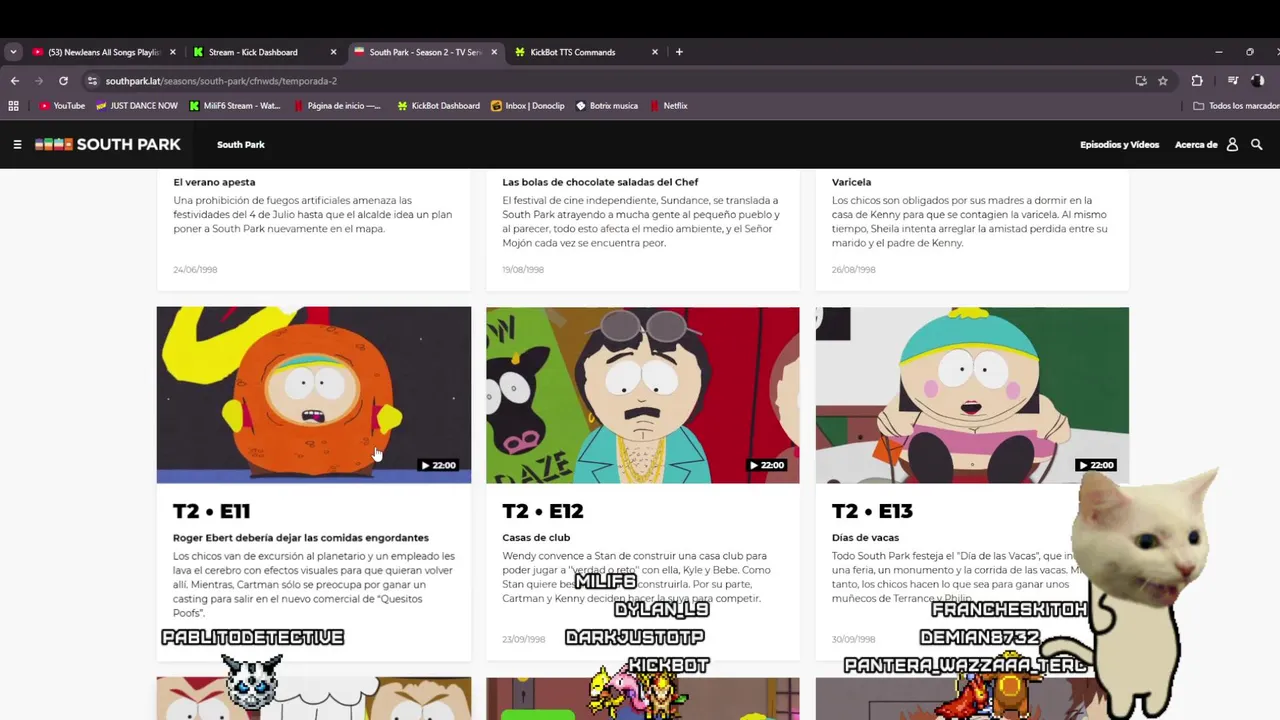Open the T2 E12 episode thumbnail
Image resolution: width=1280 pixels, height=720 pixels.
point(642,395)
